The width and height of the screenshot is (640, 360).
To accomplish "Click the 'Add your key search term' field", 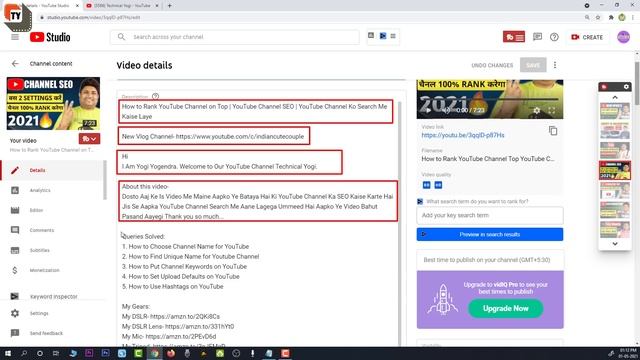I will [x=490, y=216].
